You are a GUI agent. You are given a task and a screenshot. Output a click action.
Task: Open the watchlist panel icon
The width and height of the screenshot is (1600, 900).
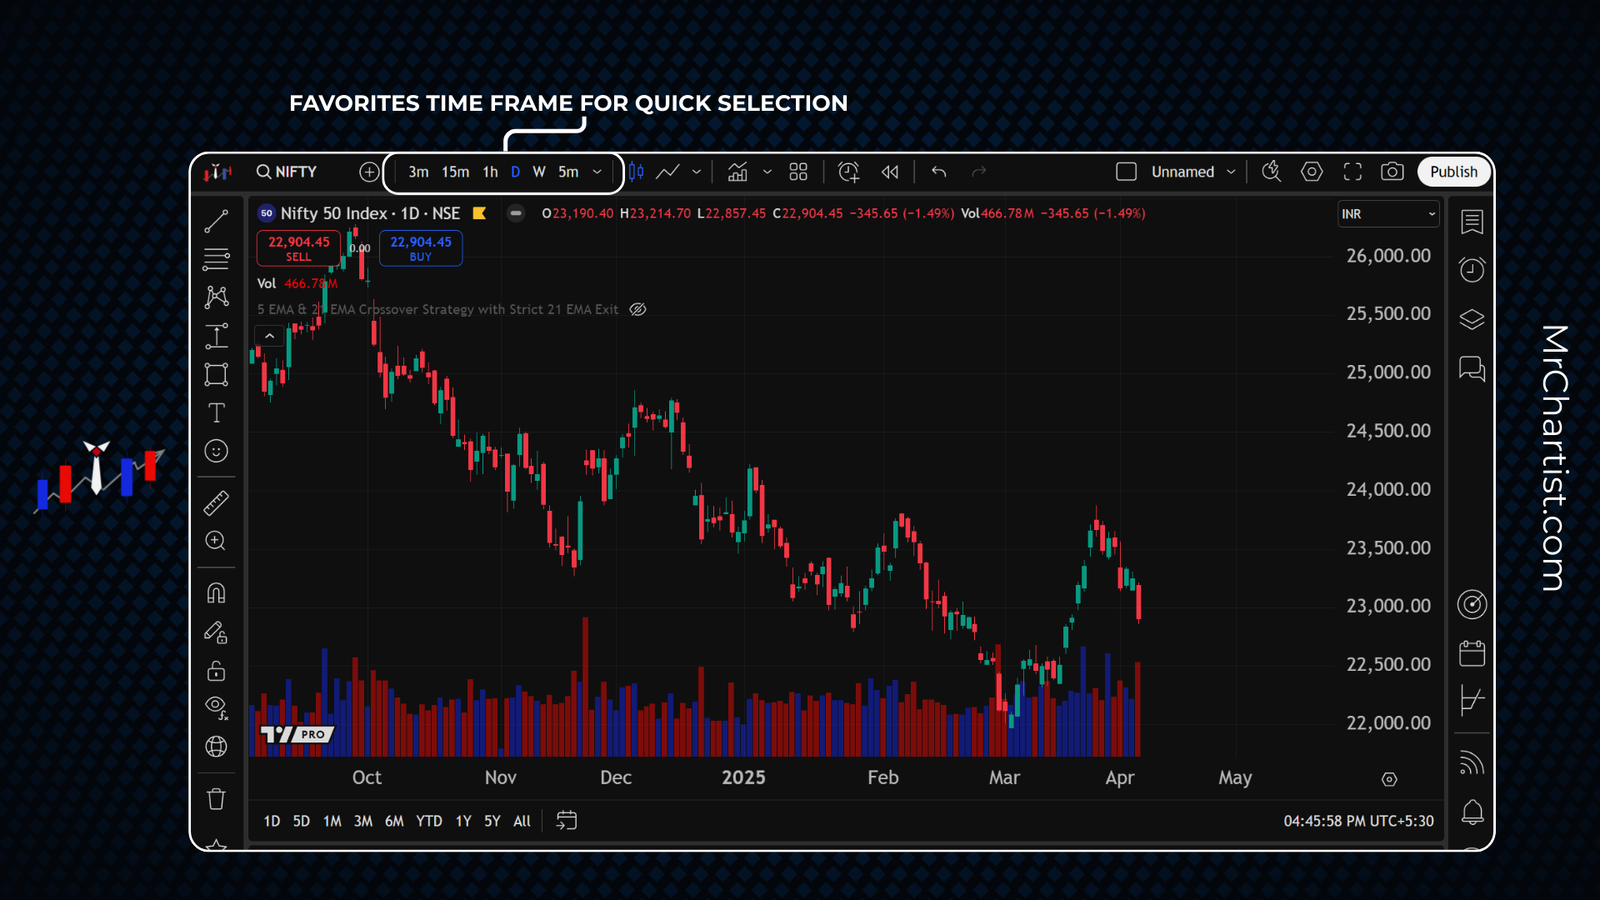click(x=1472, y=222)
